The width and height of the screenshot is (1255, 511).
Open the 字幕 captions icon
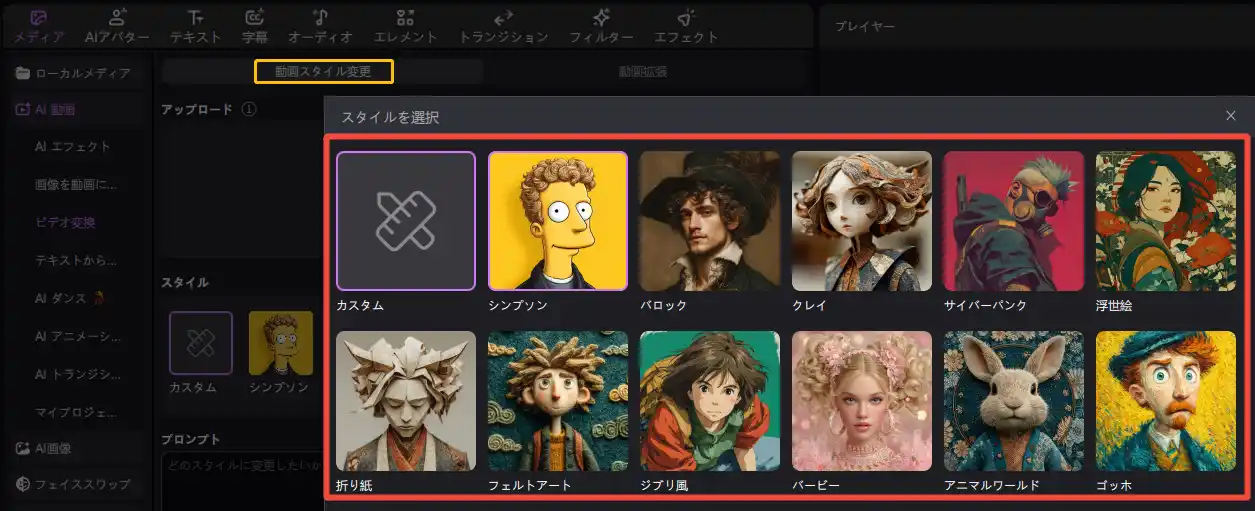255,18
